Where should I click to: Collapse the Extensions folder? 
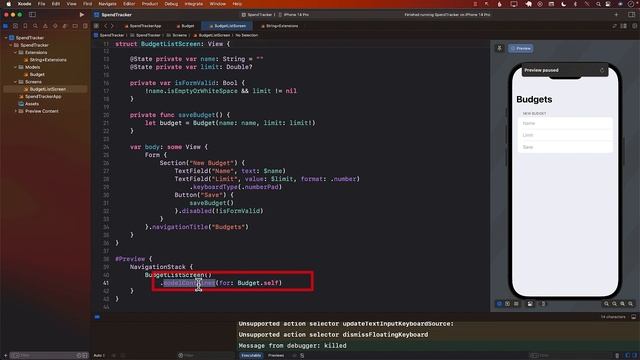[16, 52]
